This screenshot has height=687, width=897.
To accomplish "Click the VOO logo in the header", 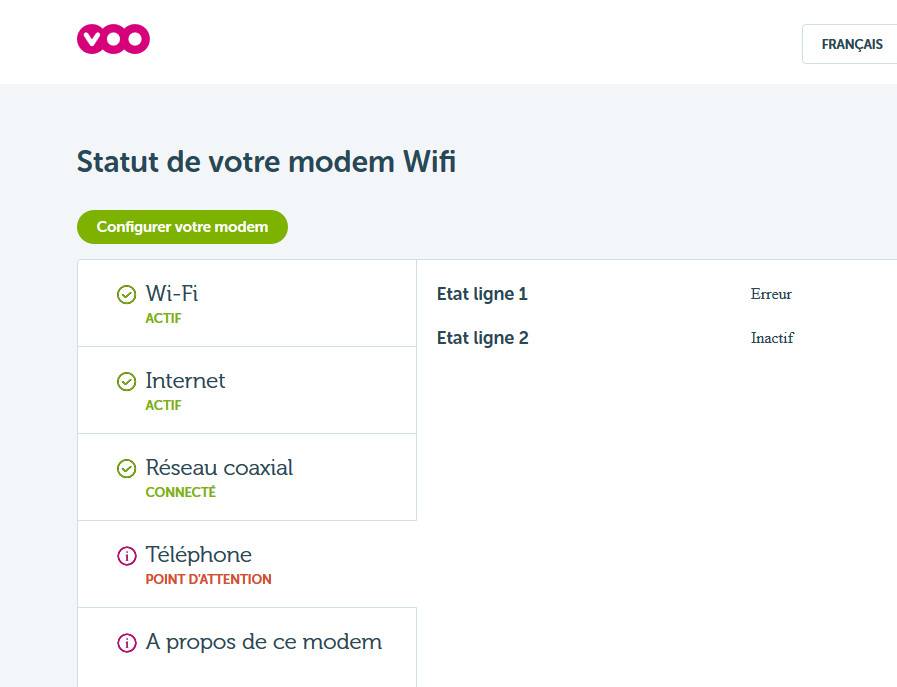I will point(113,39).
